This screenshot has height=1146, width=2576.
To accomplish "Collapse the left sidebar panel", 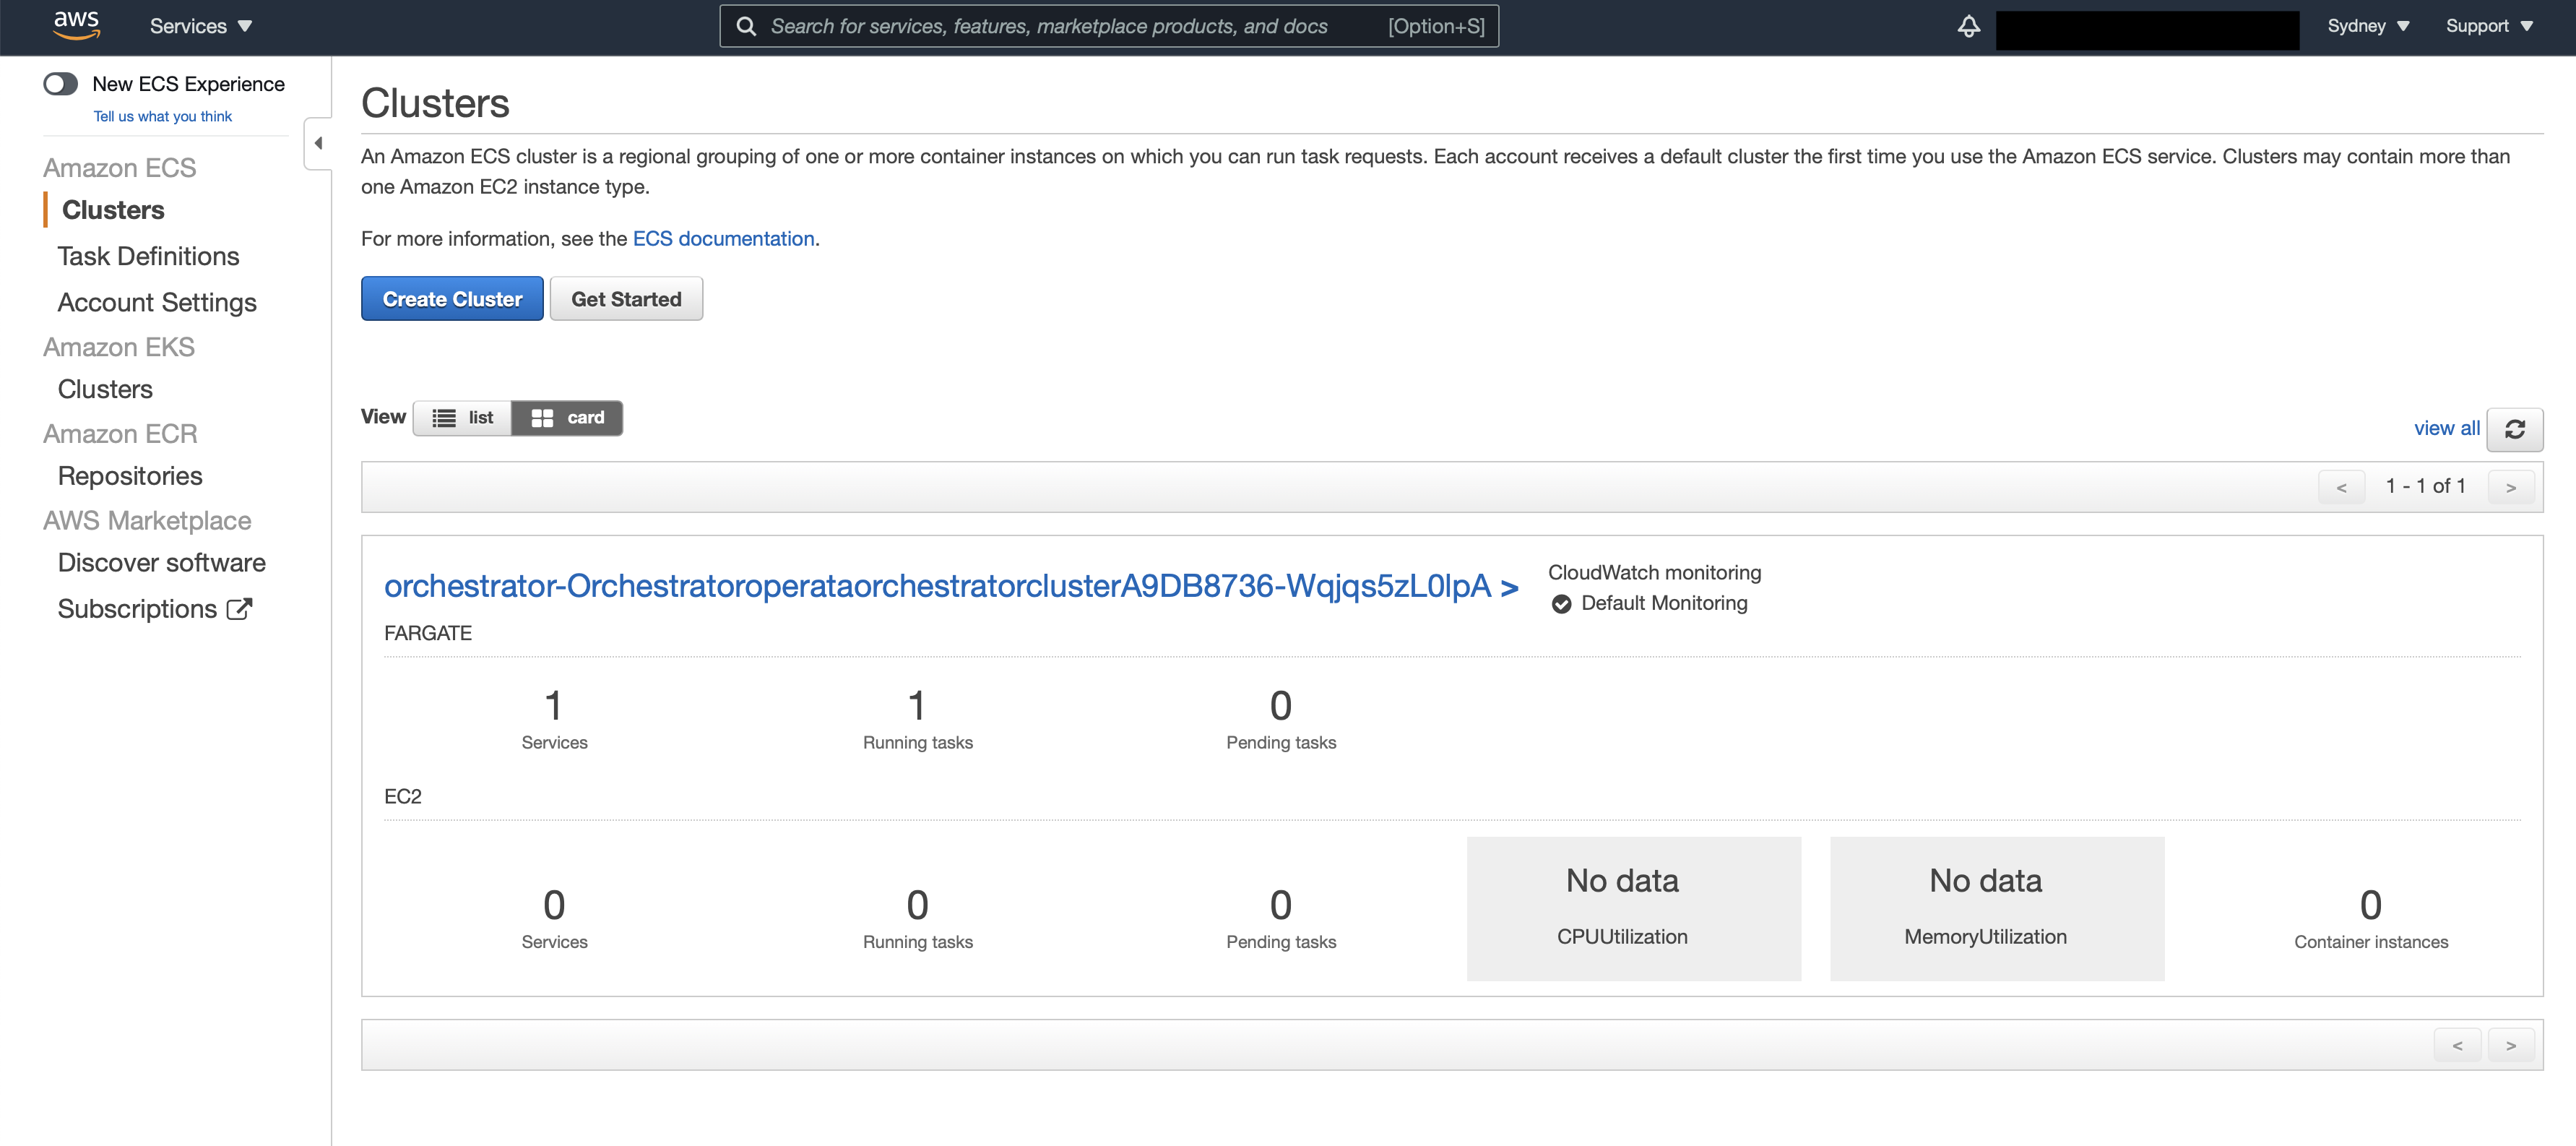I will coord(318,144).
